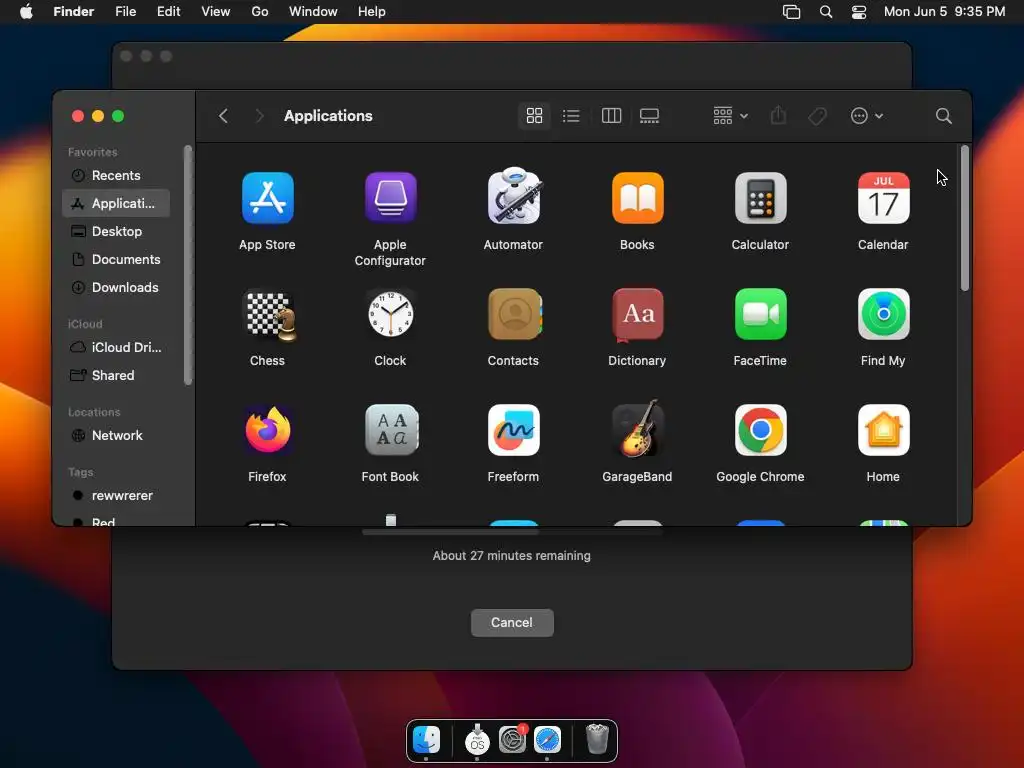Switch to icon grid view
Image resolution: width=1024 pixels, height=768 pixels.
534,116
